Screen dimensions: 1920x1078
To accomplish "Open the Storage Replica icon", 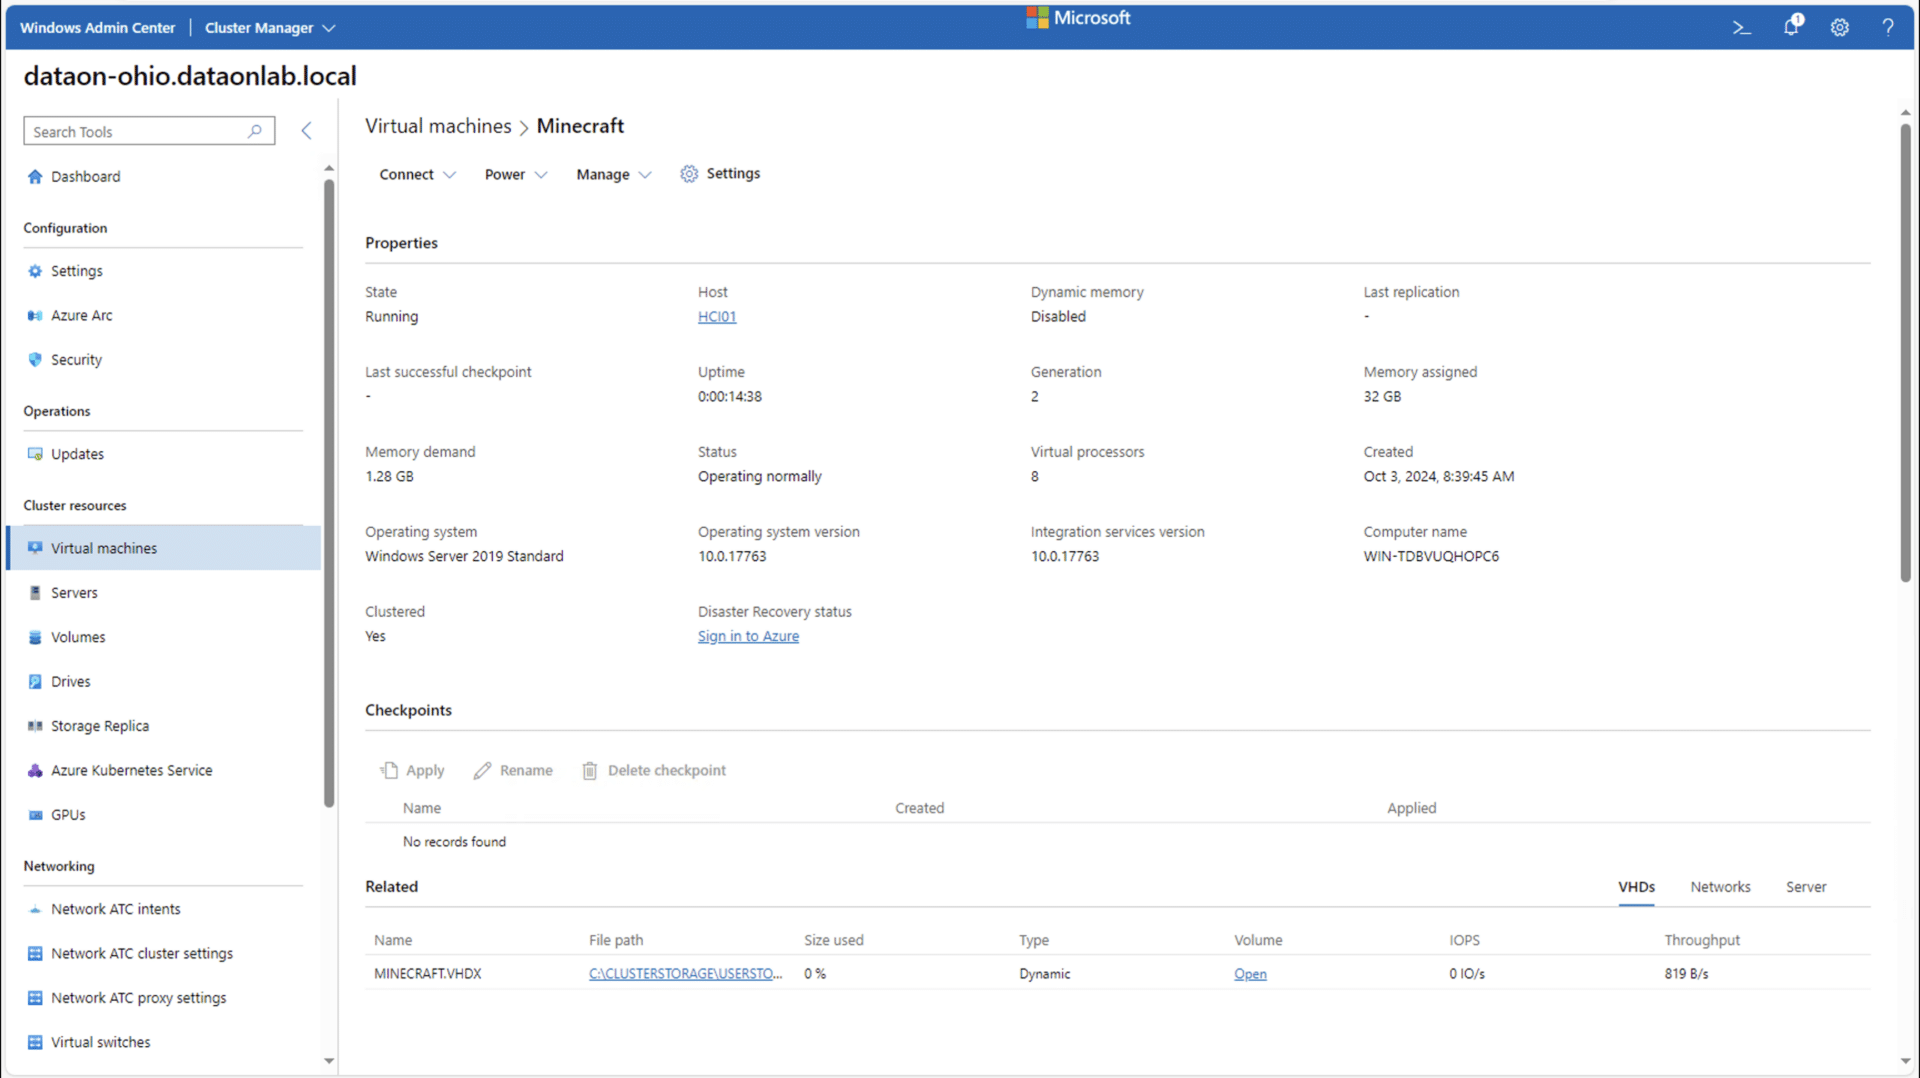I will pos(35,726).
